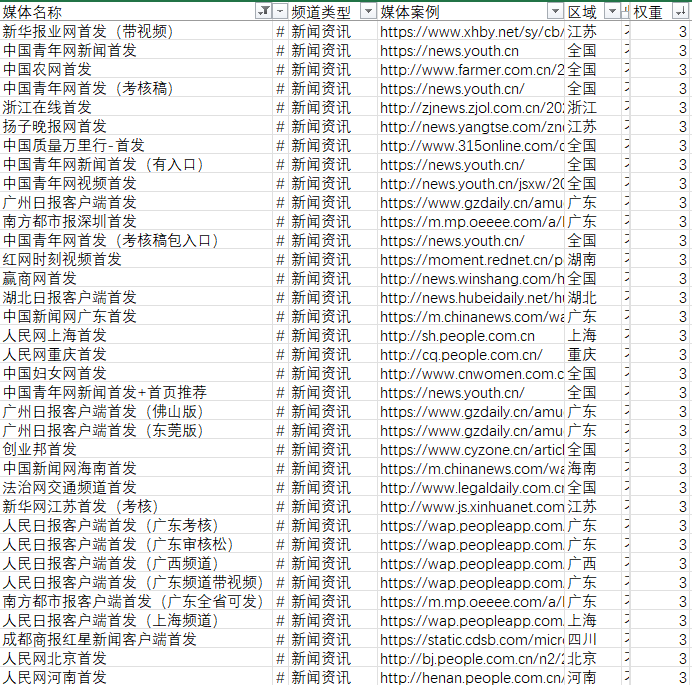
Task: Open the 频道类型 column filter dropdown
Action: coord(367,11)
